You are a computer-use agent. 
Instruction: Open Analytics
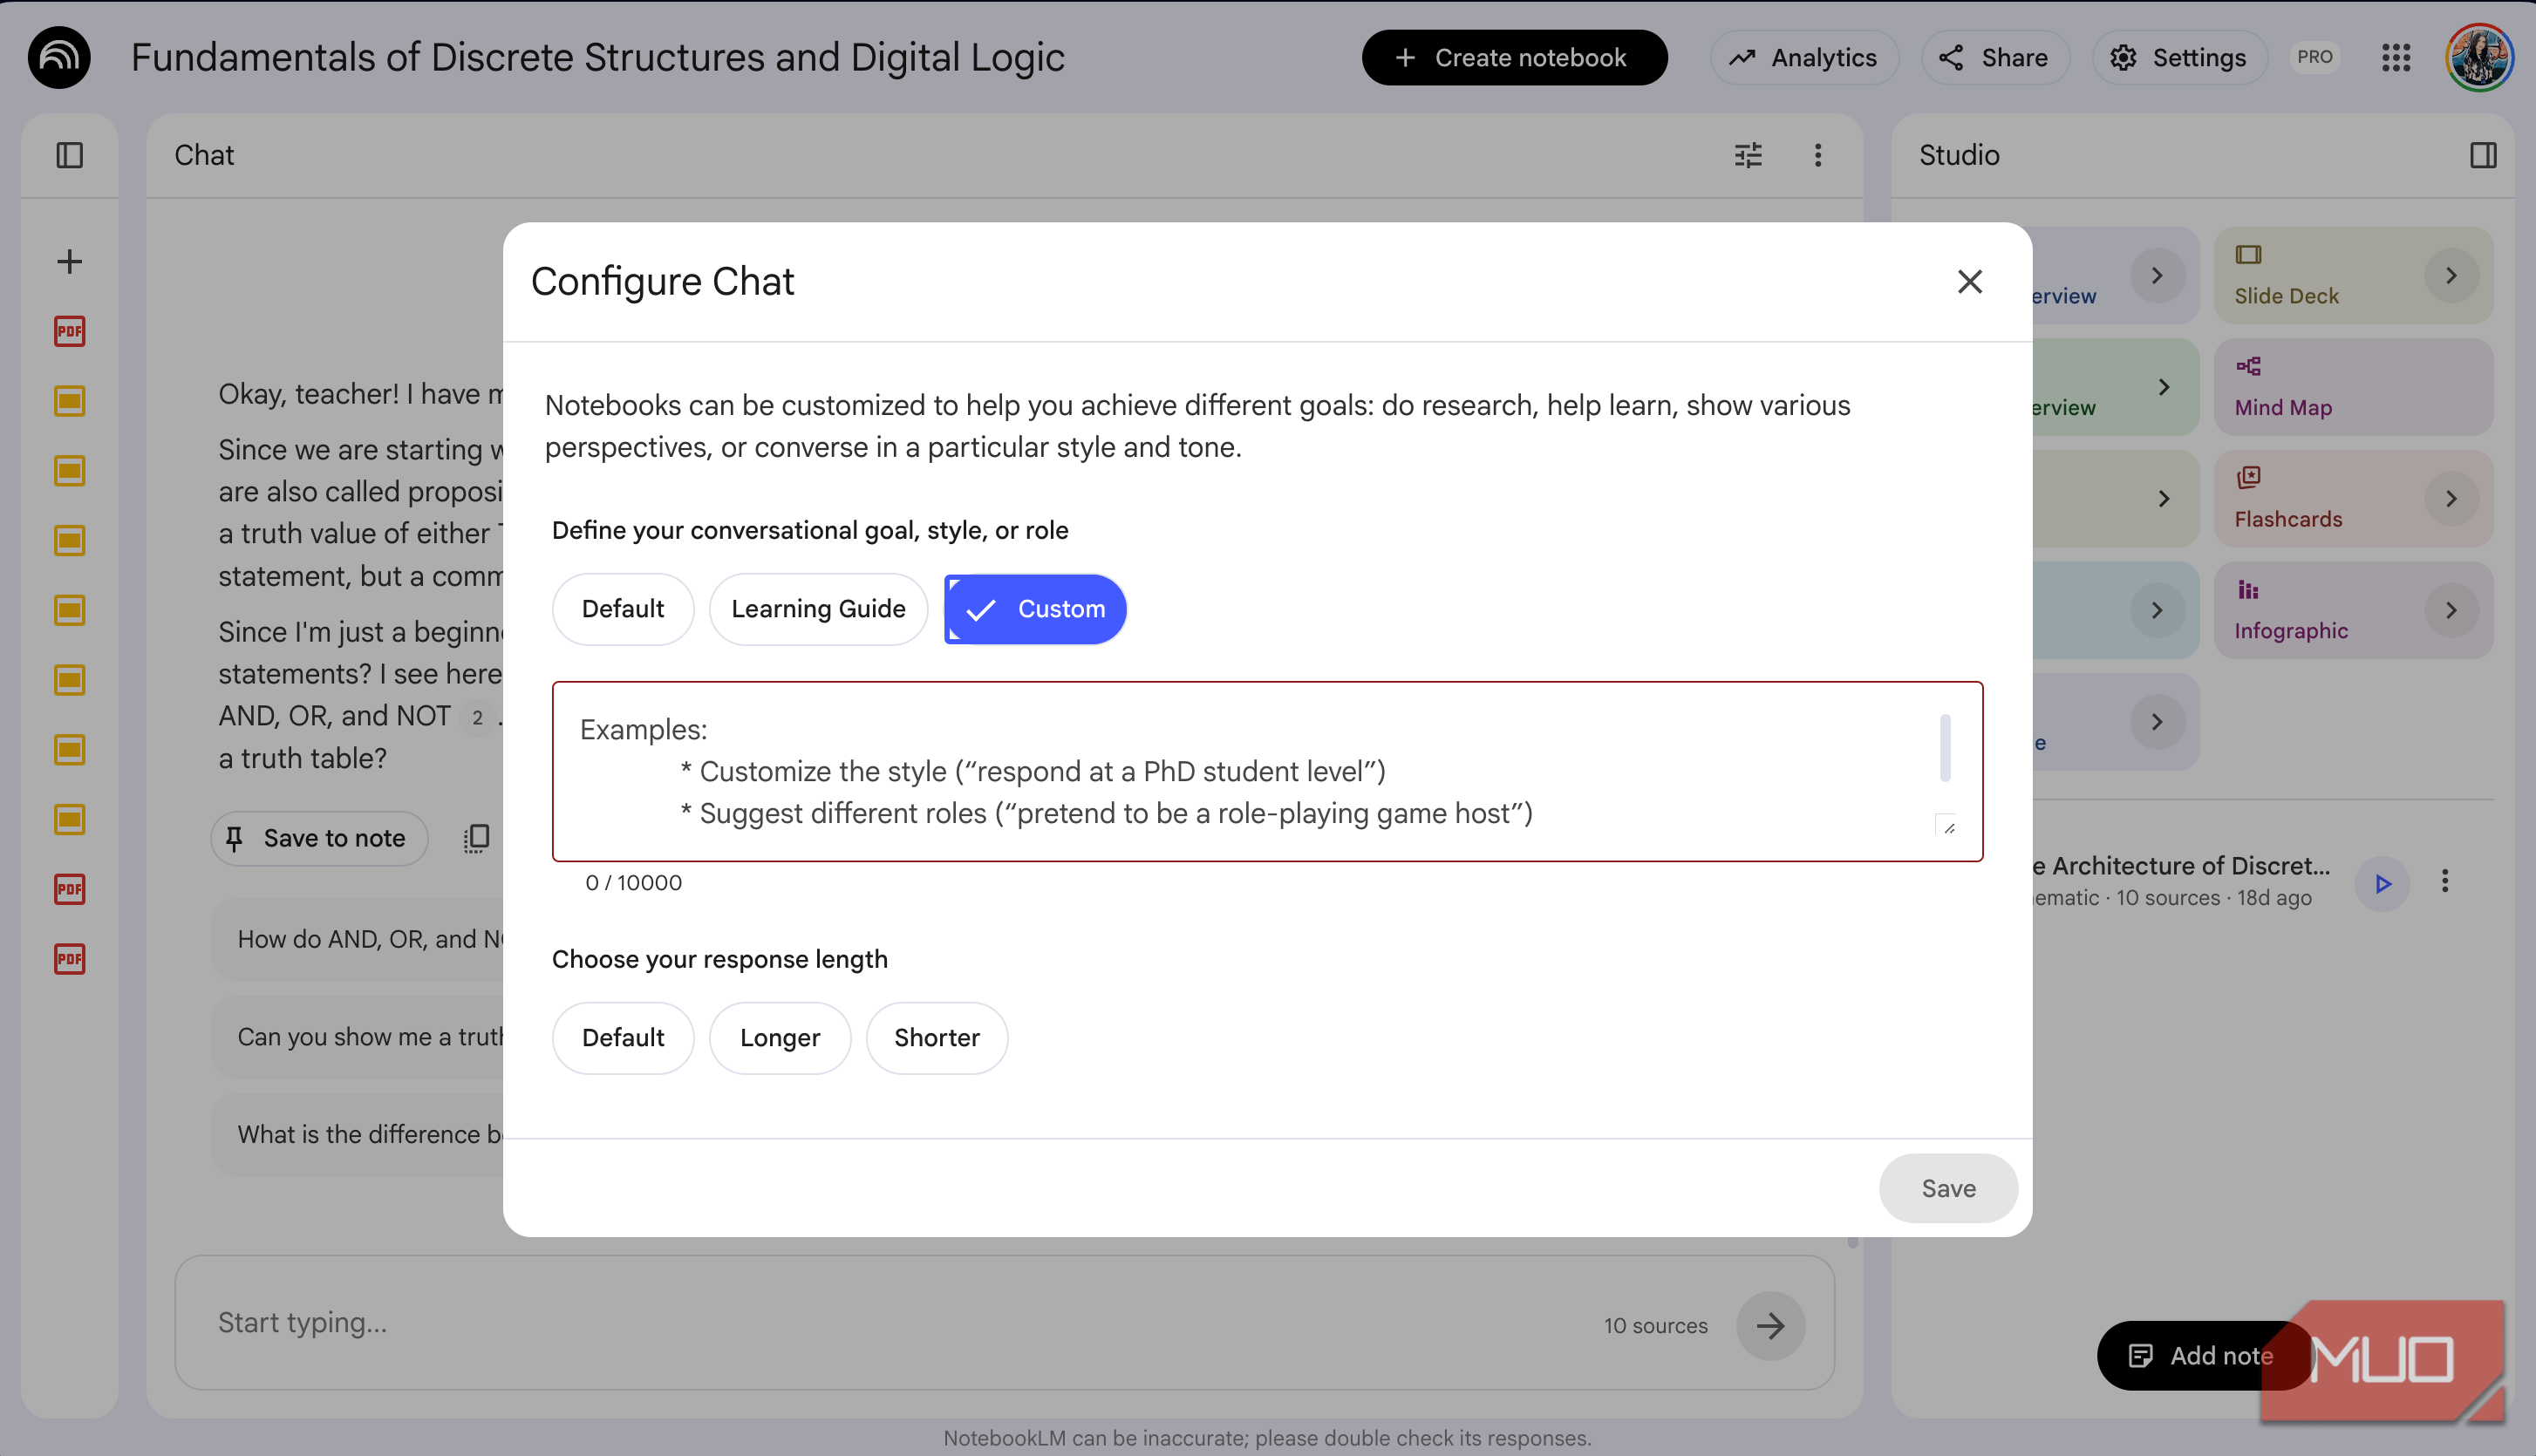(1804, 57)
